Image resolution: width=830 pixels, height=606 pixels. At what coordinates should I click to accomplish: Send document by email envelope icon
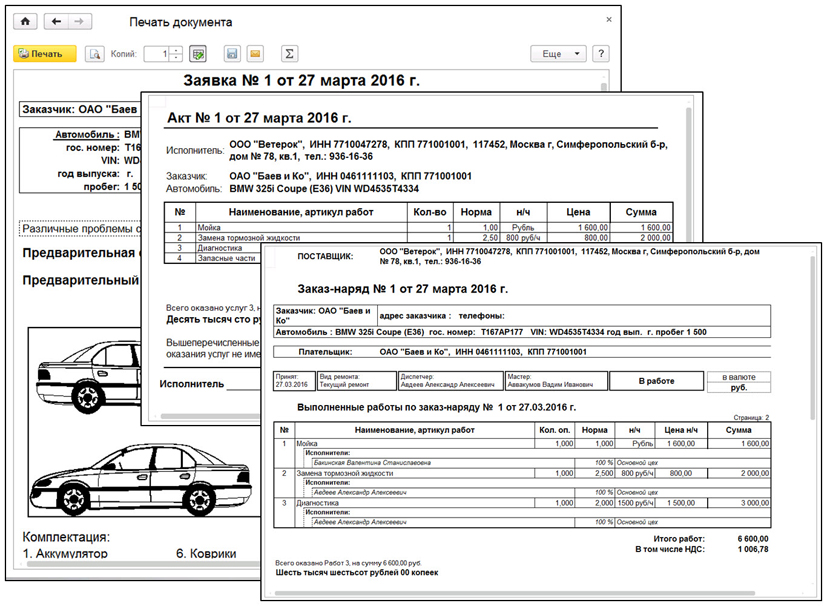point(255,54)
